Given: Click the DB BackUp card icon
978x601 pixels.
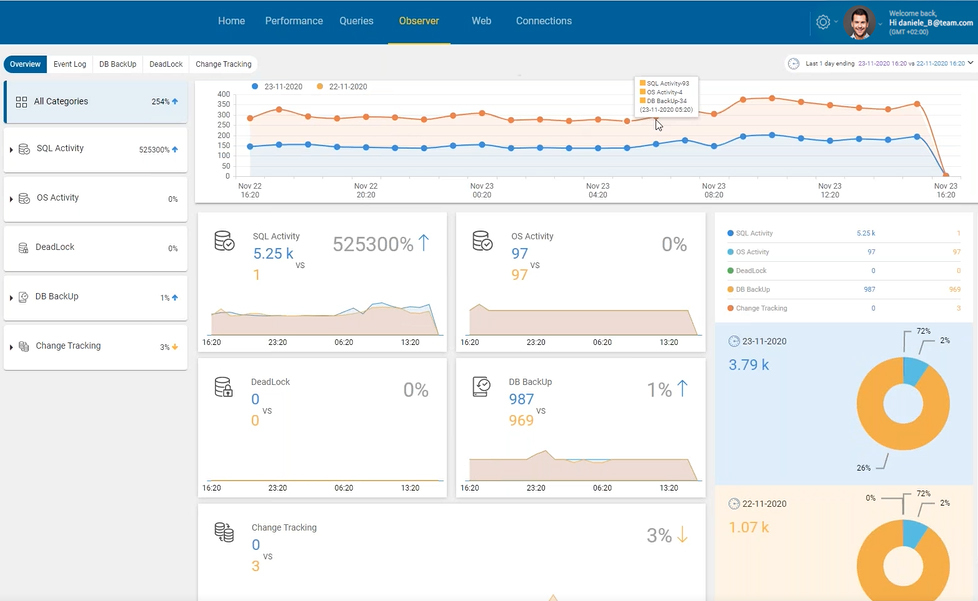Looking at the screenshot, I should pyautogui.click(x=482, y=387).
